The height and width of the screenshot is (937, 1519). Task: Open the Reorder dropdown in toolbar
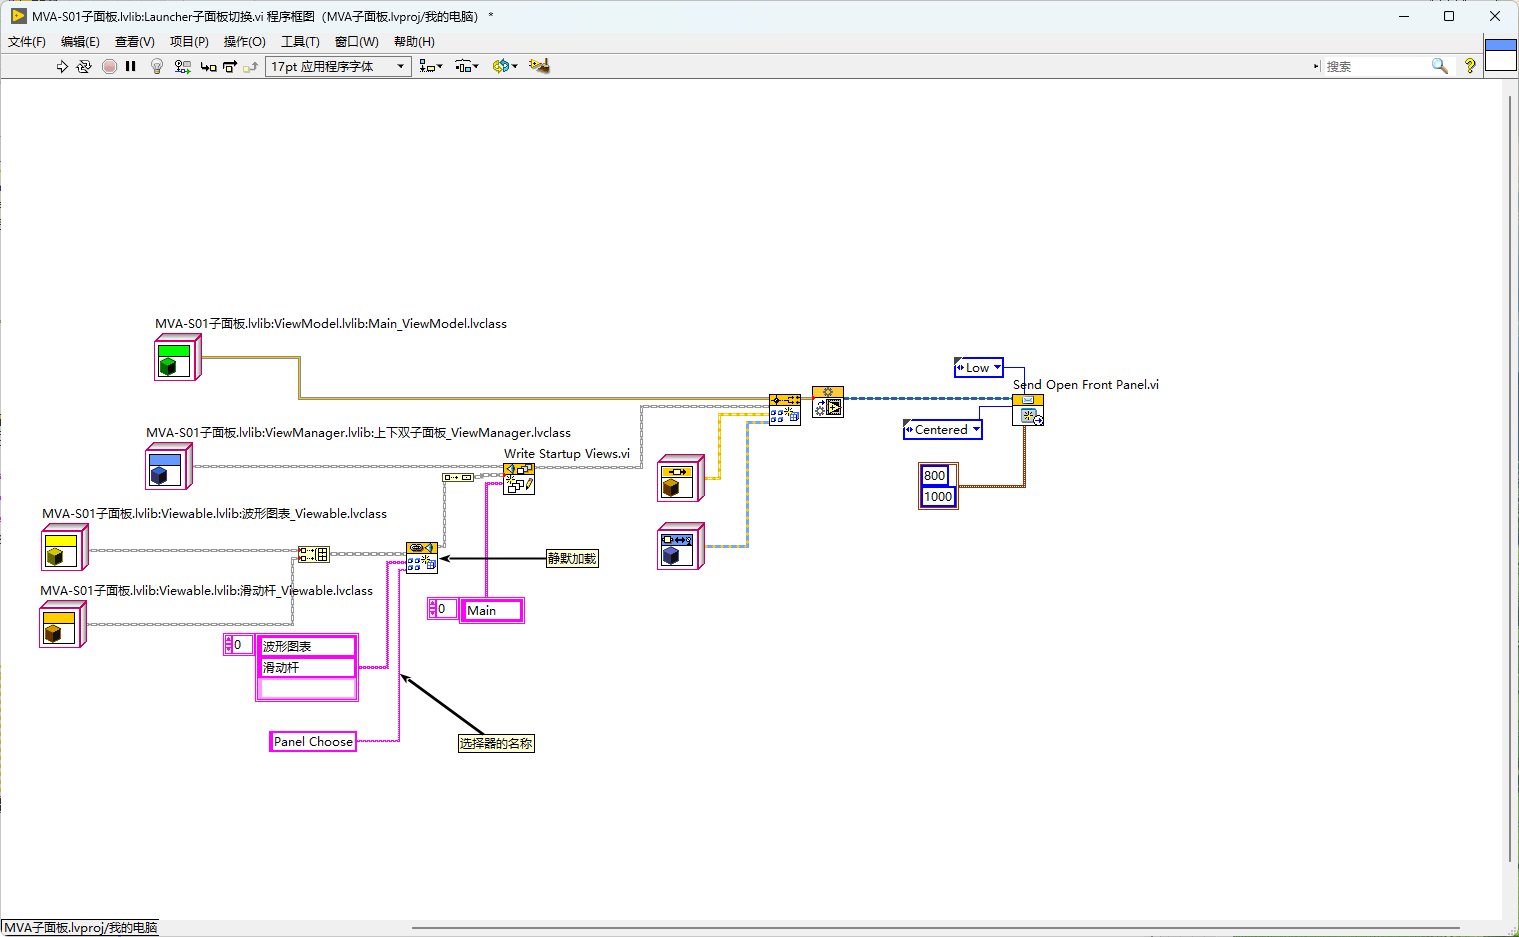tap(505, 66)
